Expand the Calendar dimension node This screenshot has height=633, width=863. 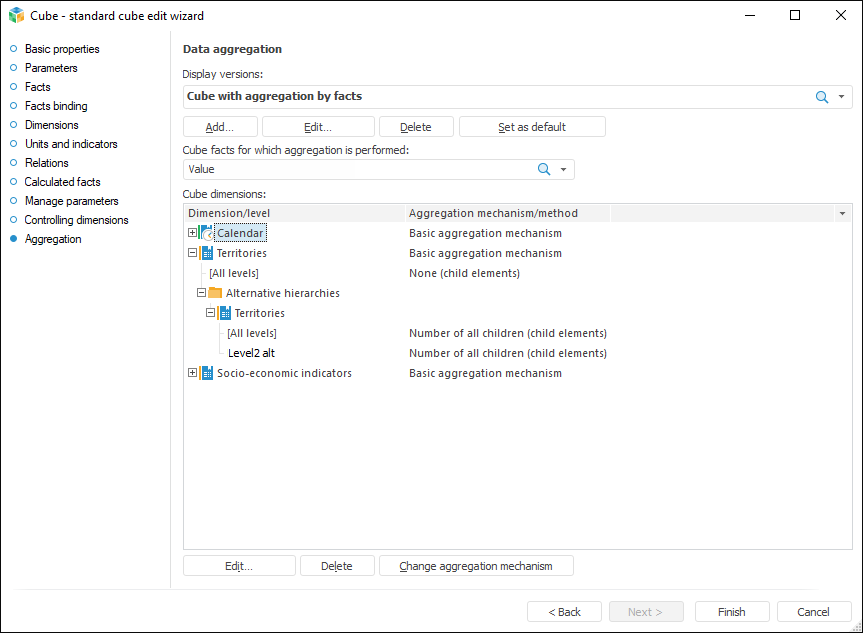click(193, 233)
